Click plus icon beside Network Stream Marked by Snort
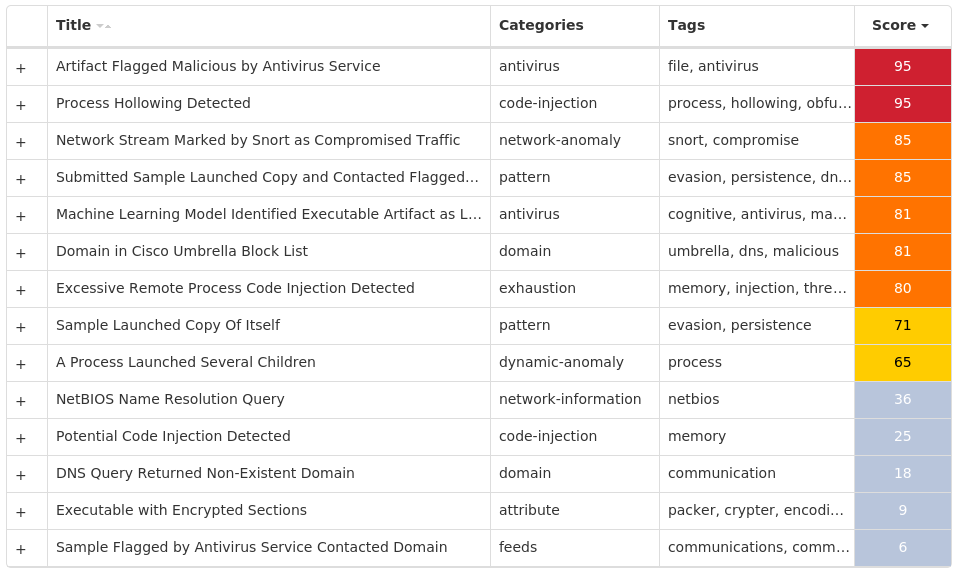This screenshot has width=962, height=573. click(21, 141)
